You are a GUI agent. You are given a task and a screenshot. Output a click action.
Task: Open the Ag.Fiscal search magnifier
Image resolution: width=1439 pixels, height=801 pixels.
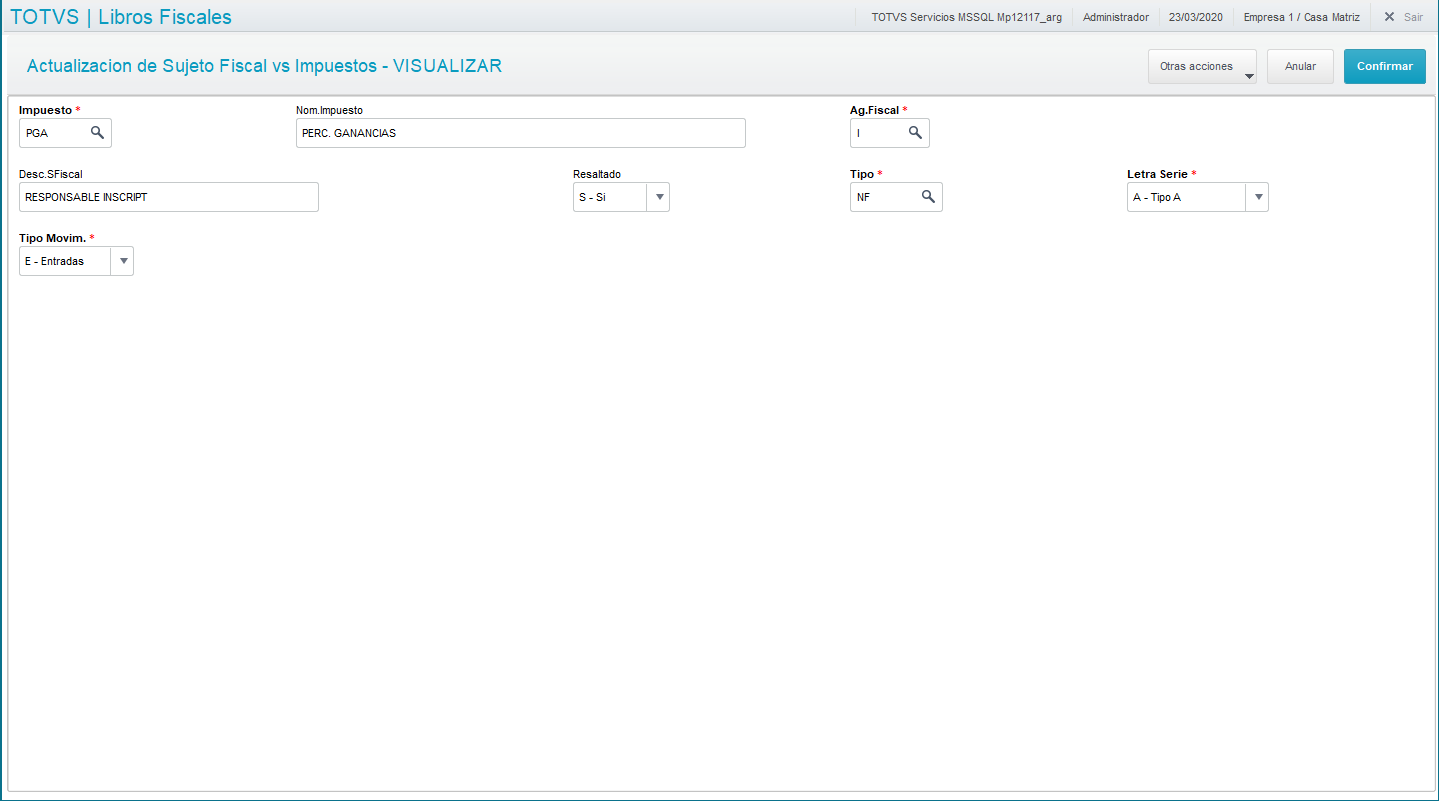(915, 132)
